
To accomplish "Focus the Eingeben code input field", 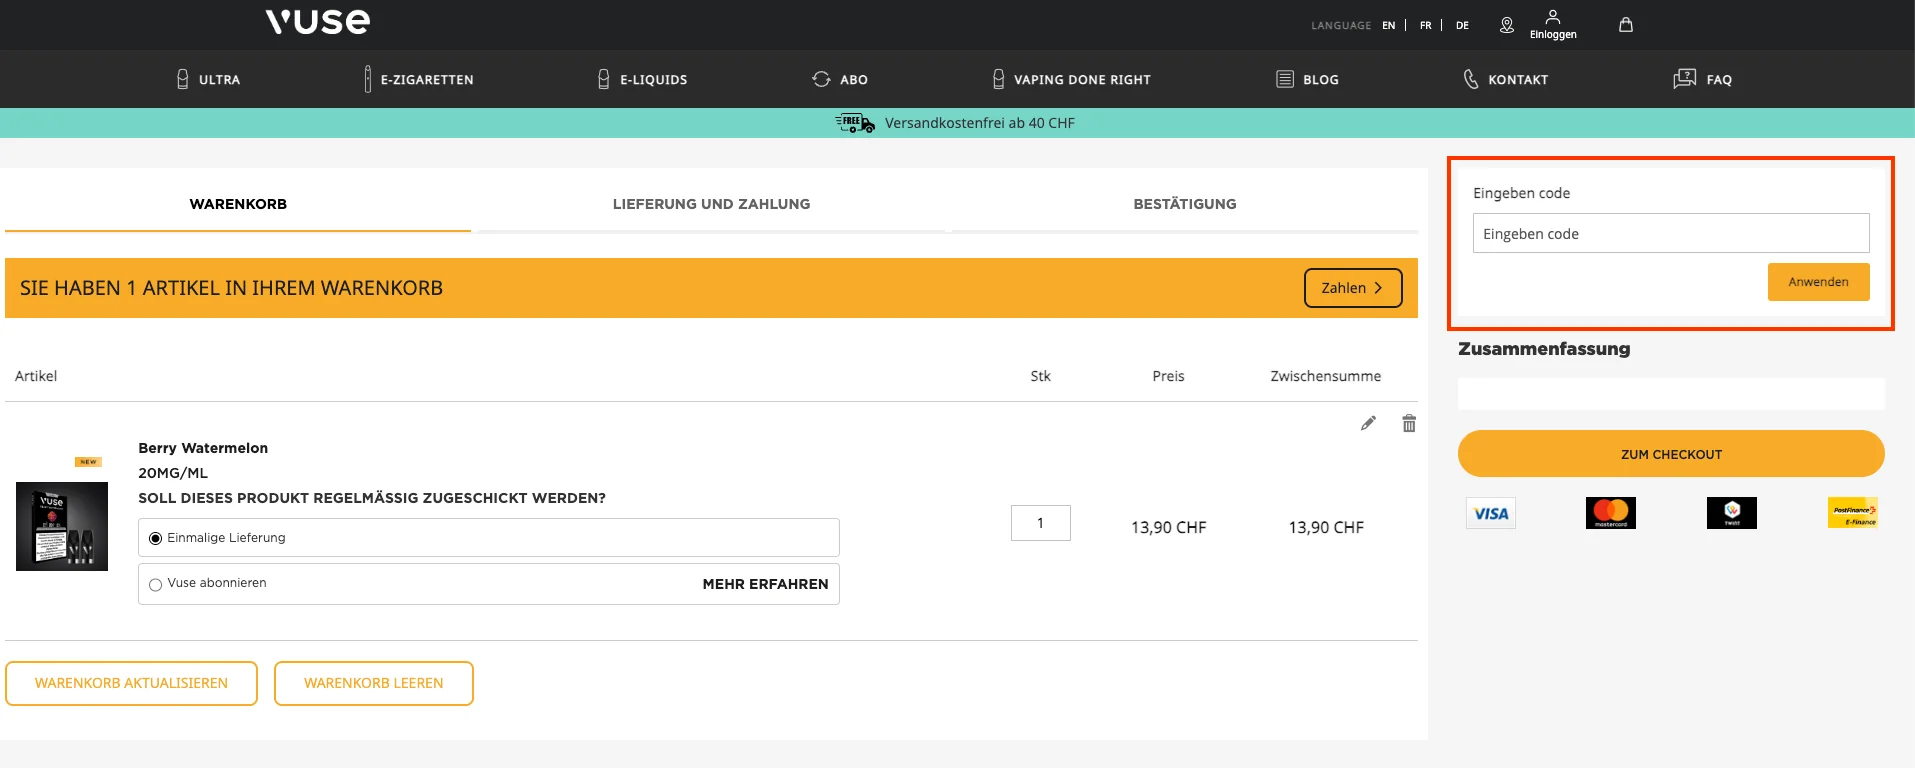I will click(1671, 233).
